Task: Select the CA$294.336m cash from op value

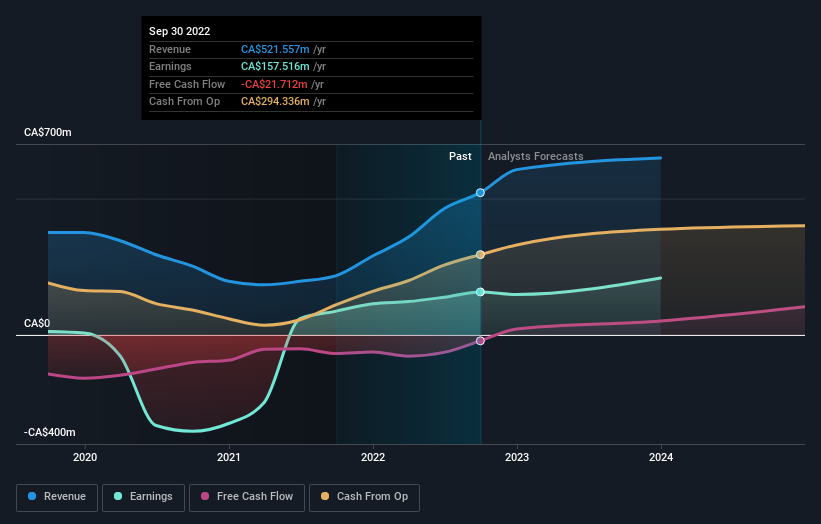Action: [x=275, y=102]
